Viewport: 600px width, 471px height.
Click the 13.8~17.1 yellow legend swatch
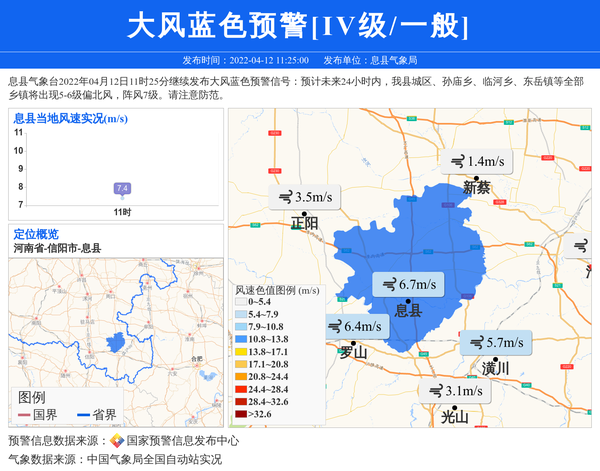pos(241,352)
